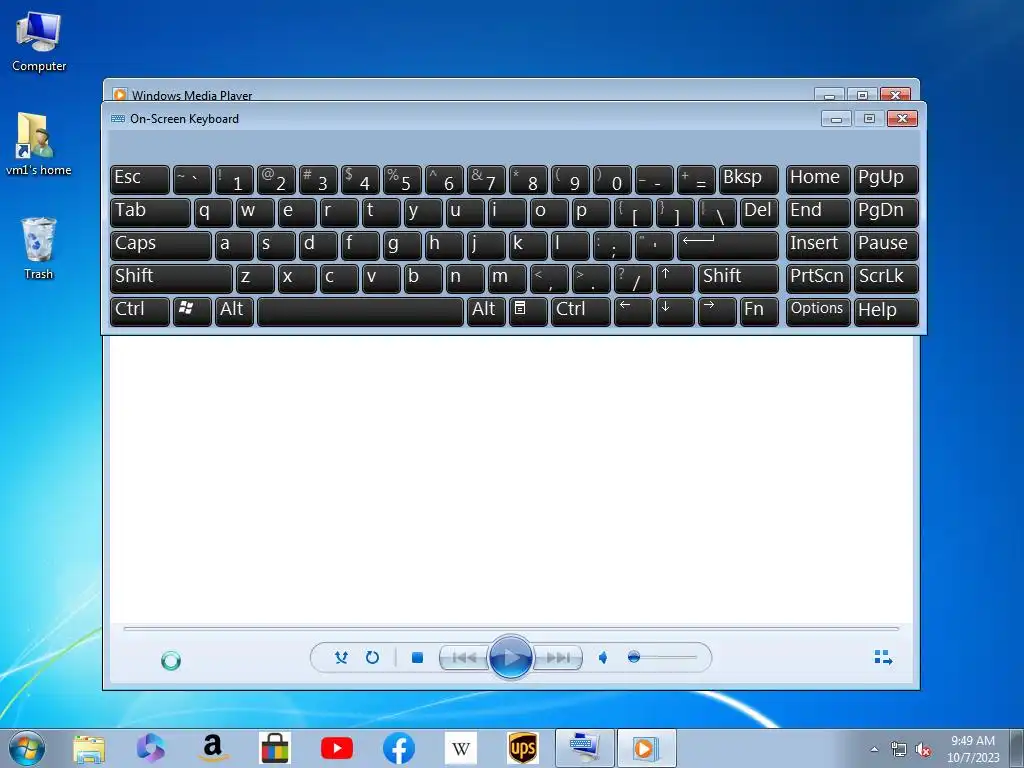The width and height of the screenshot is (1024, 768).
Task: Click the spacebar on the On-Screen Keyboard
Action: 360,312
